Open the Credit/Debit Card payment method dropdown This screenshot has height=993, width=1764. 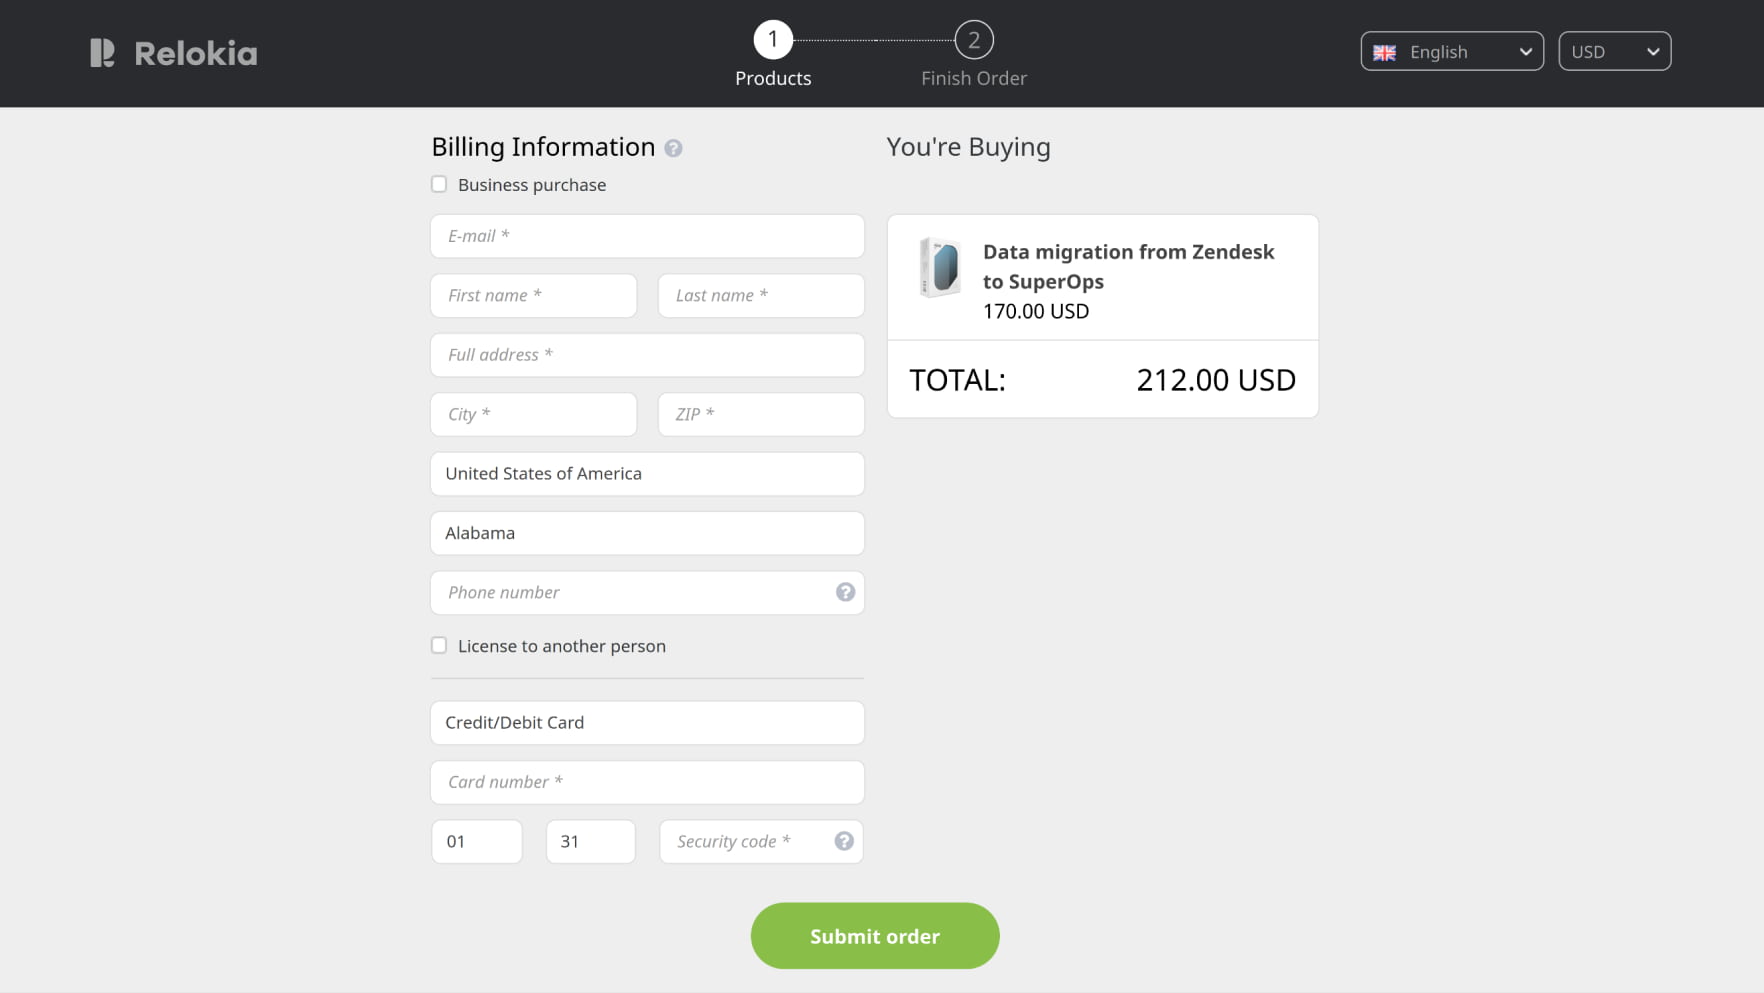647,723
